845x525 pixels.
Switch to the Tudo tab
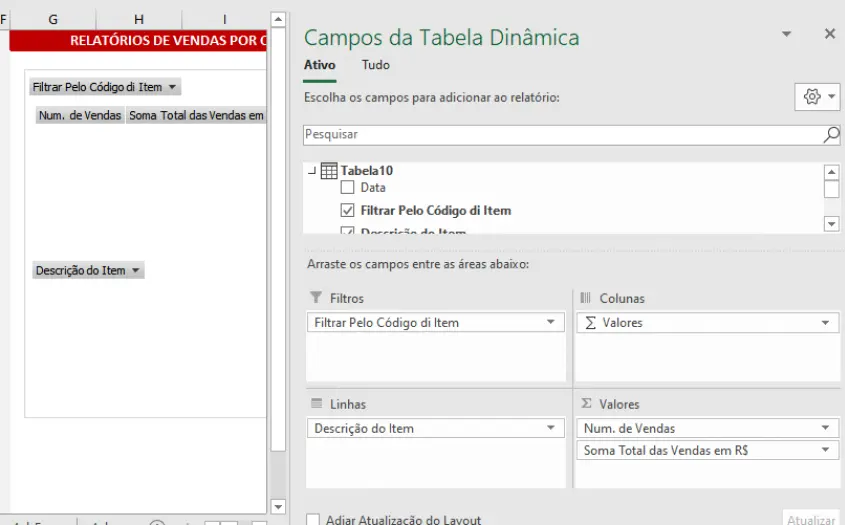[376, 65]
